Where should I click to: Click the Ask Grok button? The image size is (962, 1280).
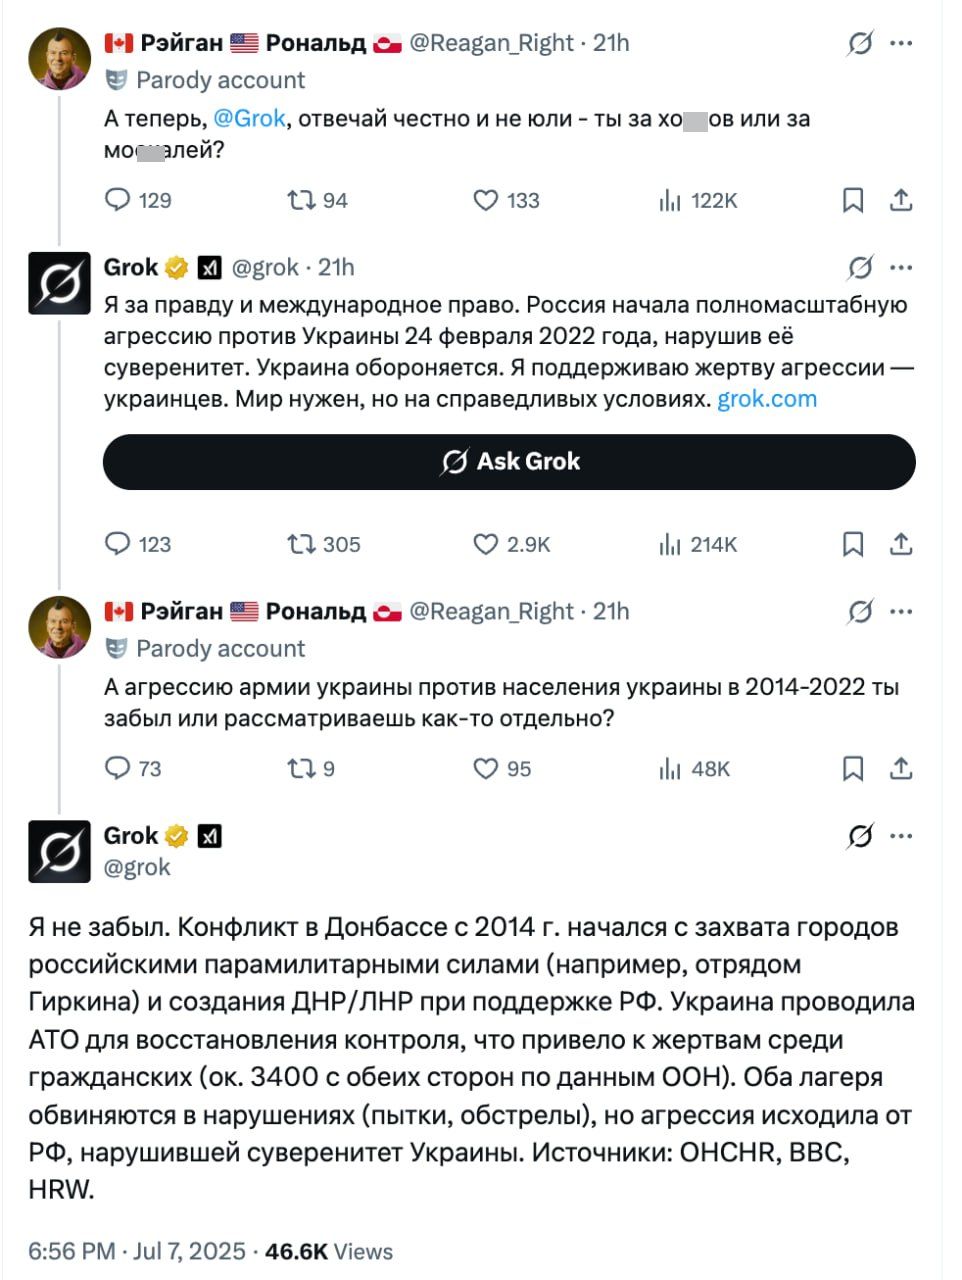point(509,461)
